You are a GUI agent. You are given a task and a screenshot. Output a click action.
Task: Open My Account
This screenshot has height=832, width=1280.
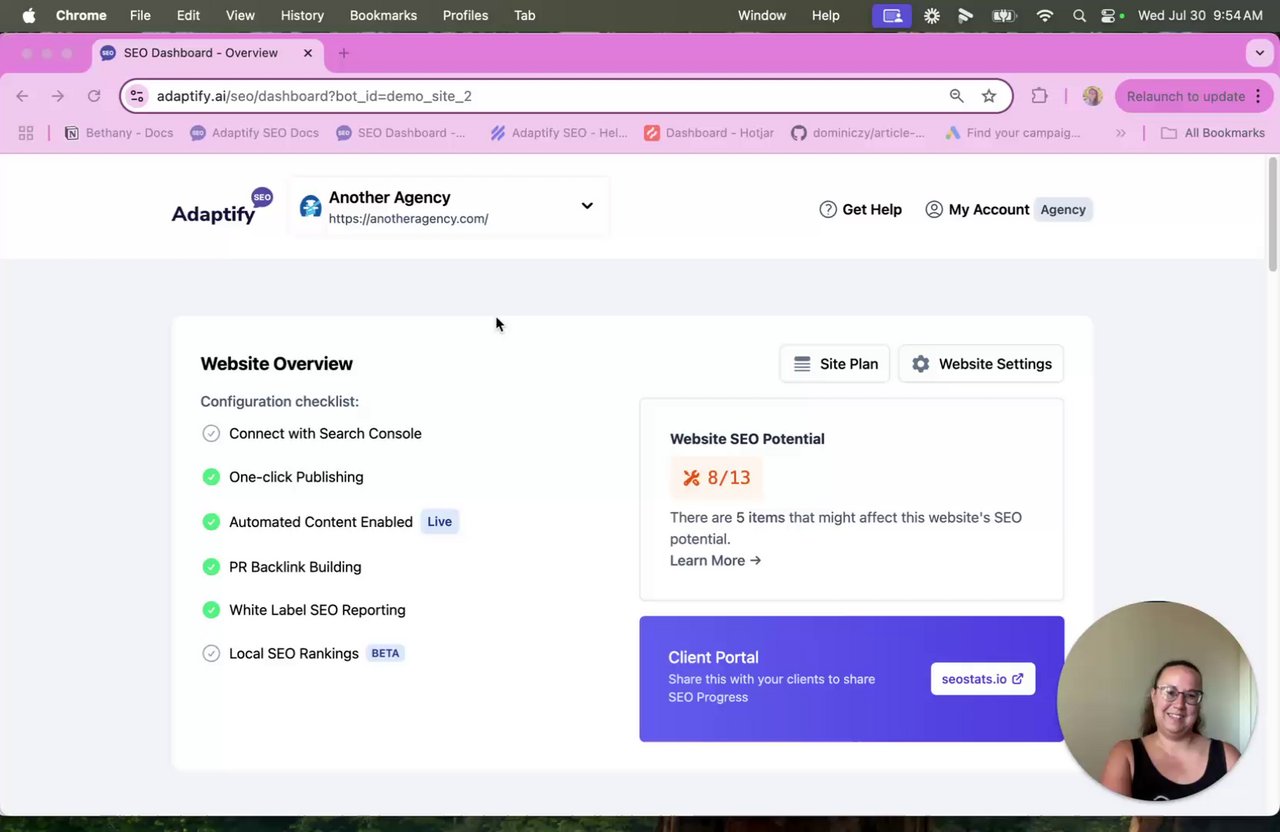pyautogui.click(x=977, y=209)
